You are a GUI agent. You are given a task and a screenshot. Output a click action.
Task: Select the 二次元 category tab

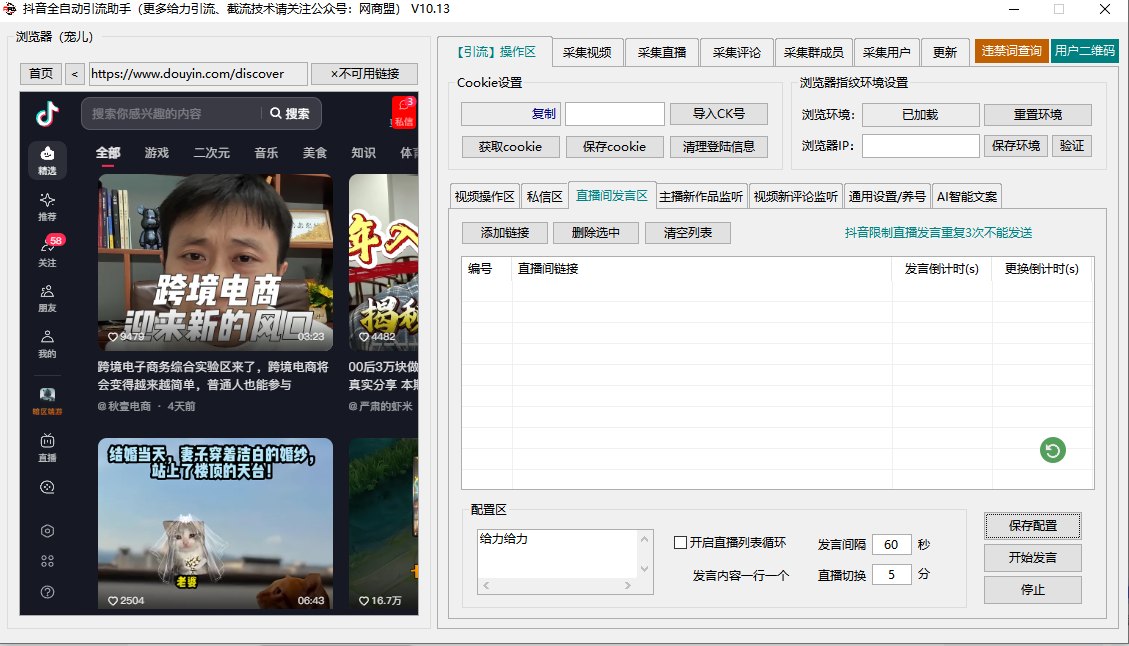212,153
